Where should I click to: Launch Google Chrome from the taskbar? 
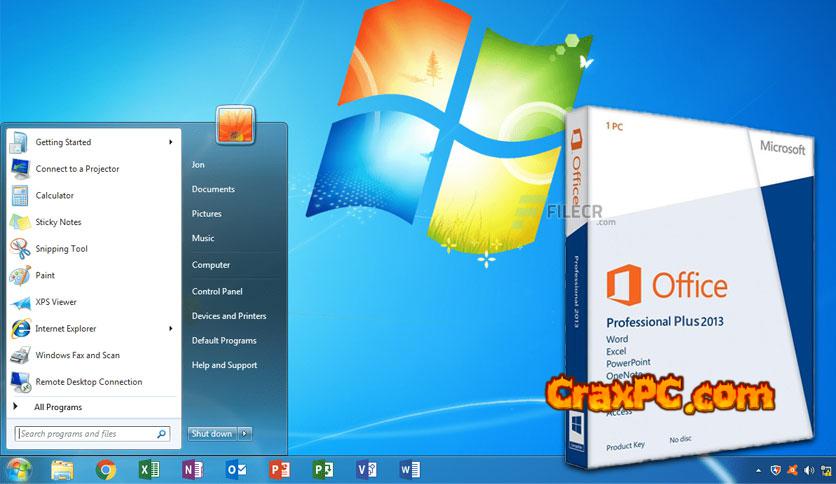[x=106, y=470]
